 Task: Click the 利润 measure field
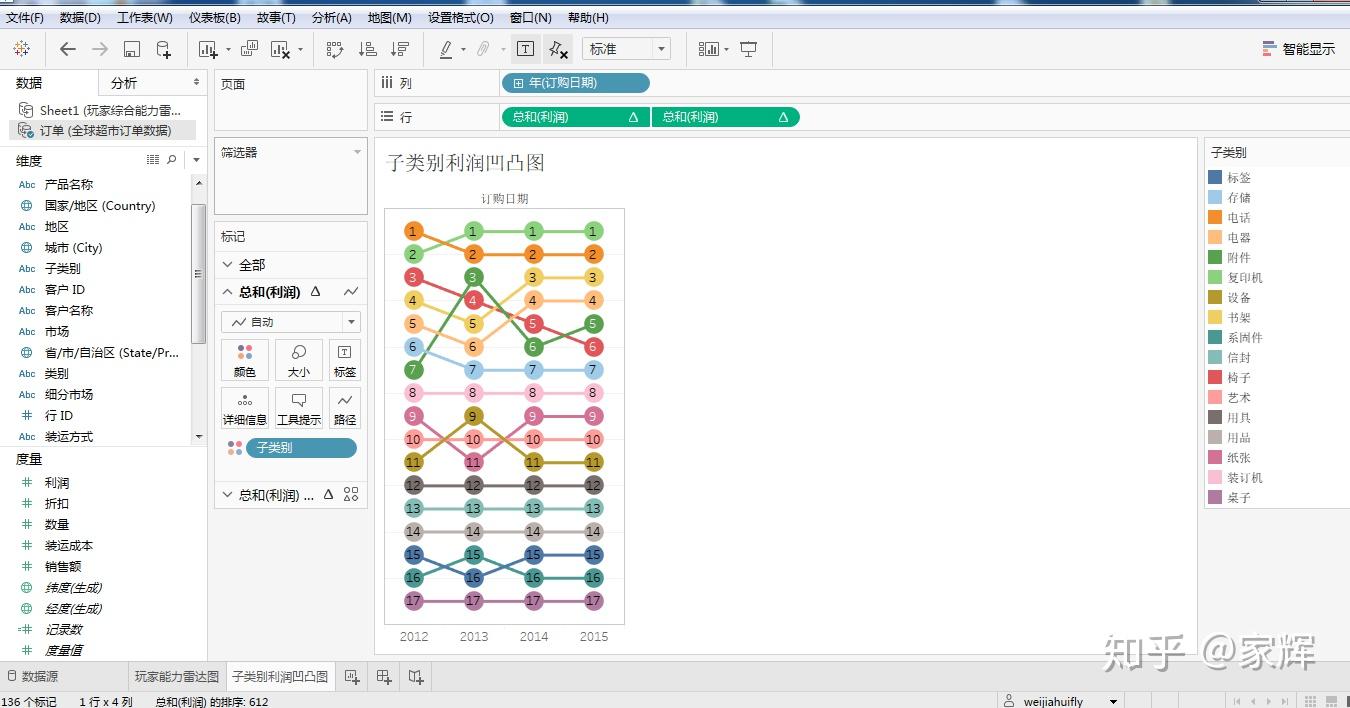click(x=57, y=483)
